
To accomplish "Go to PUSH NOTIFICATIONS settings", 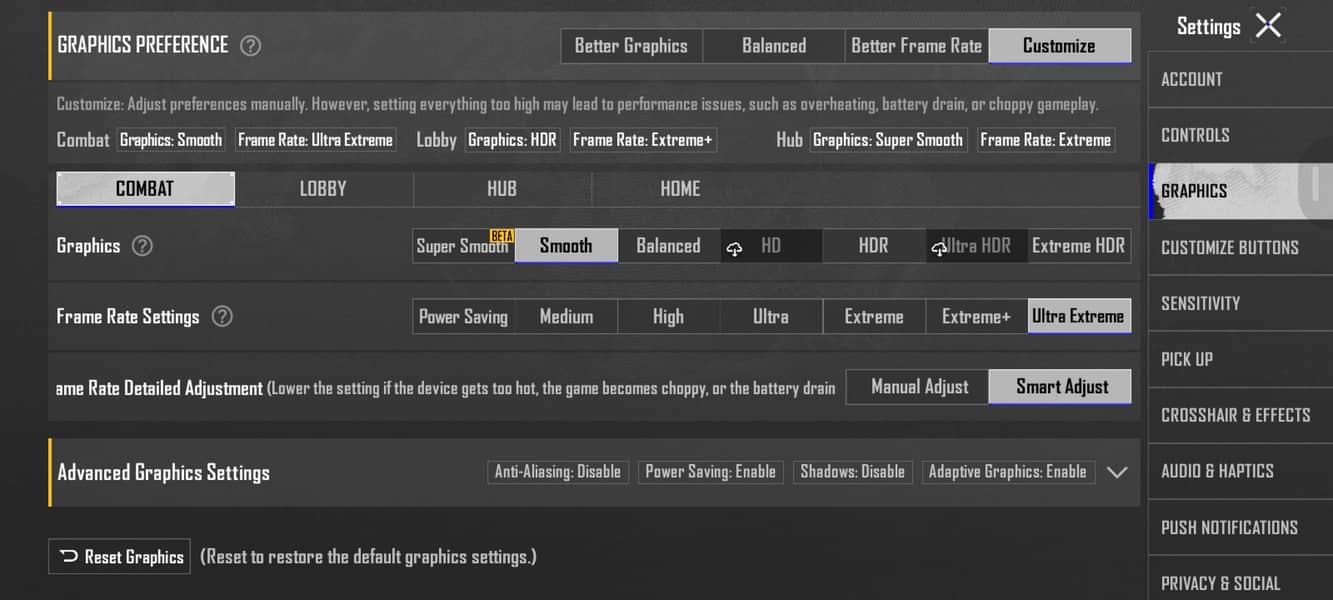I will coord(1241,528).
